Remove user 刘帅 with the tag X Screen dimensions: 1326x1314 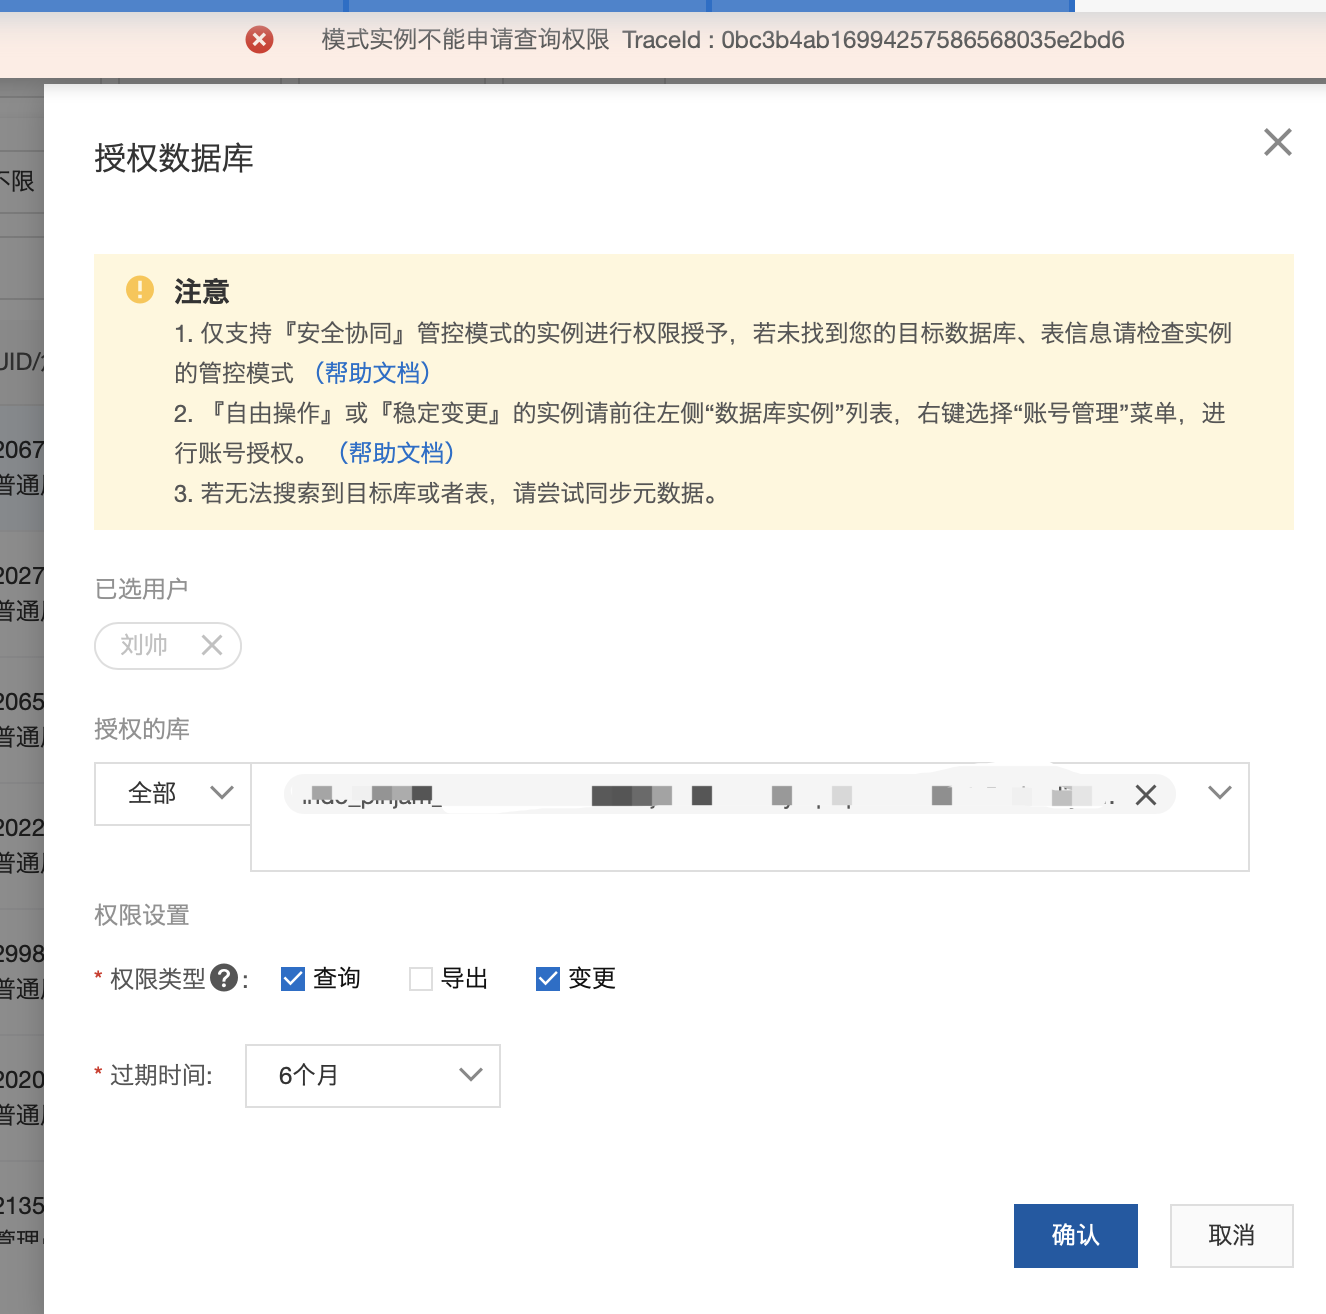point(211,645)
